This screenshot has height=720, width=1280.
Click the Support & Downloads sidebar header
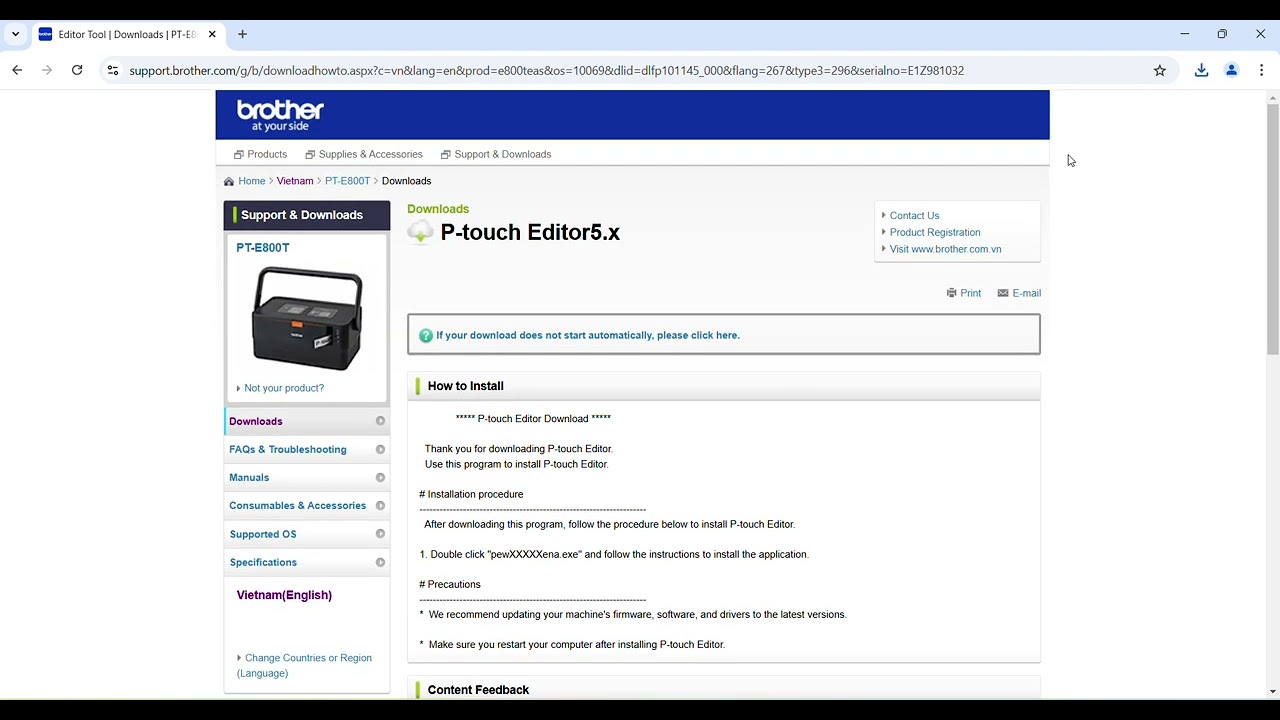click(307, 215)
